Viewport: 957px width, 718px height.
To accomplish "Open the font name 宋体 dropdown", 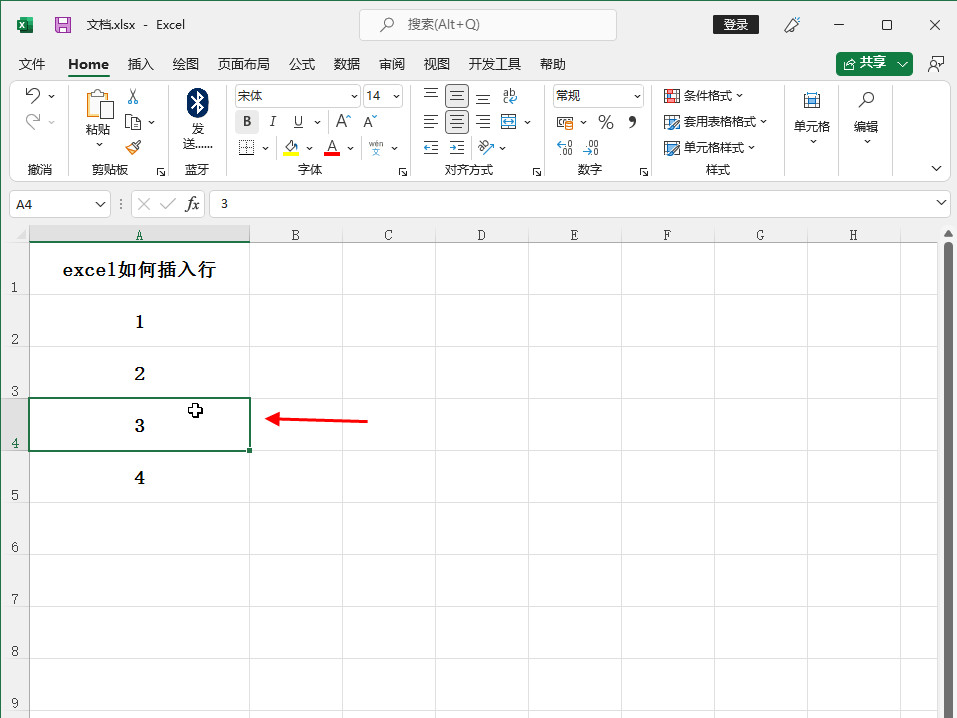I will (353, 96).
